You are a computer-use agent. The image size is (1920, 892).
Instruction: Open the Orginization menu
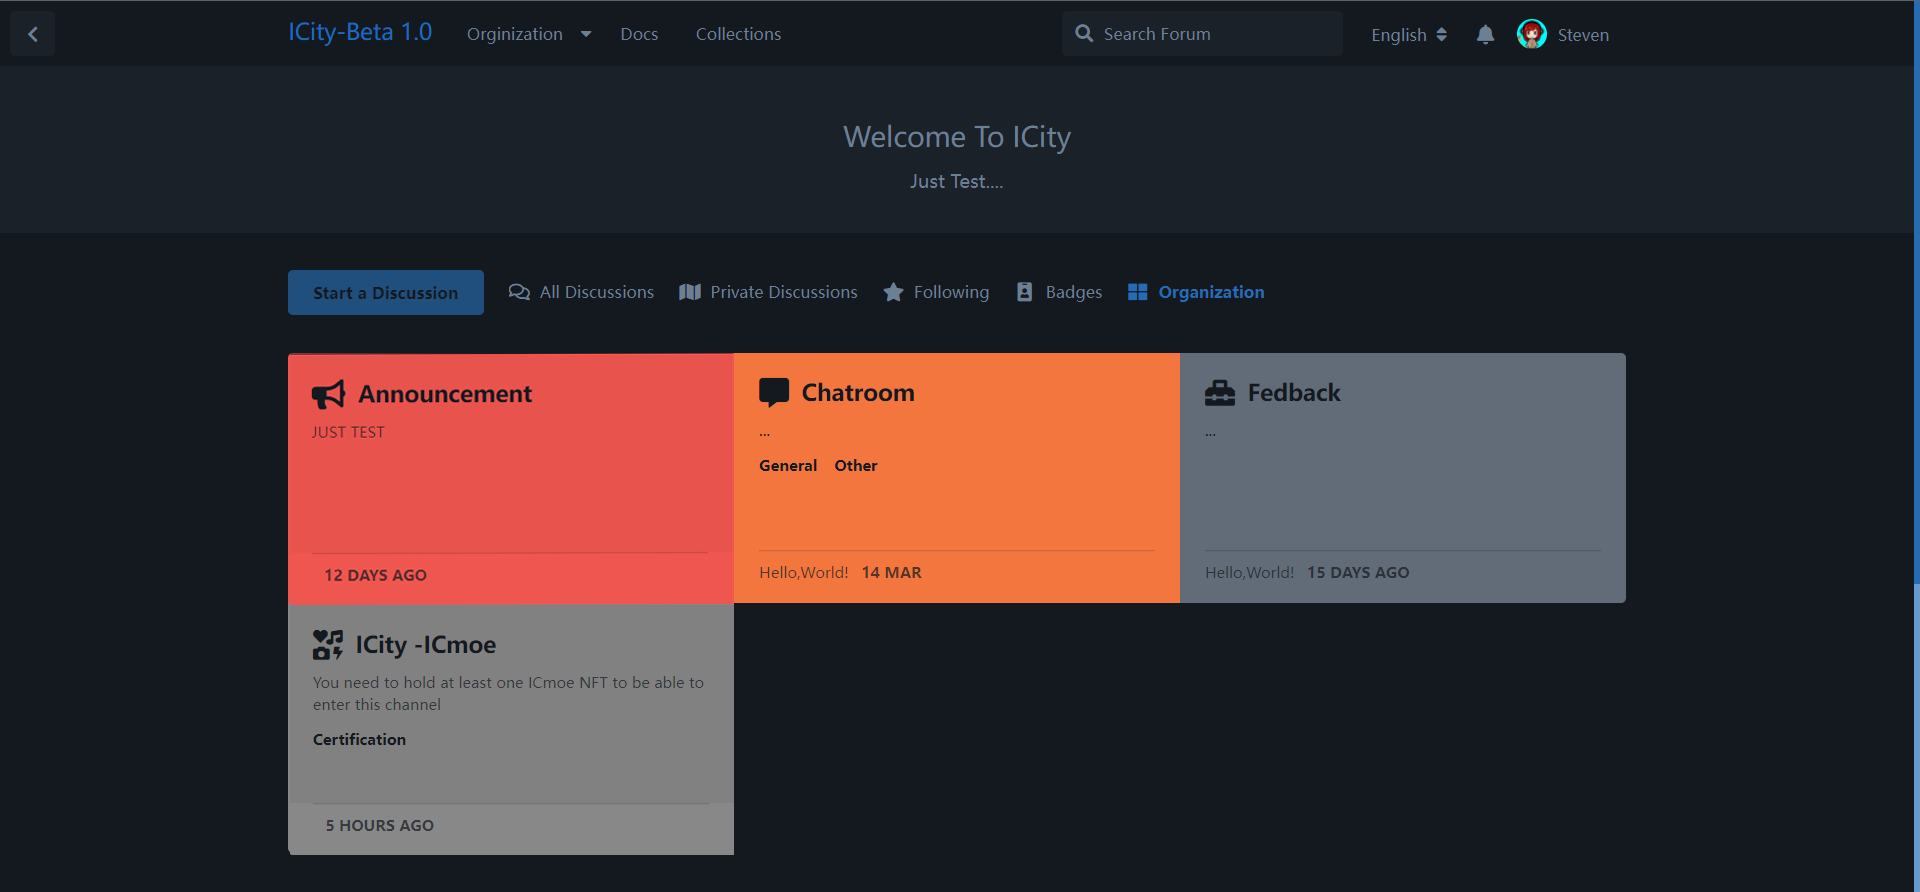[x=529, y=34]
